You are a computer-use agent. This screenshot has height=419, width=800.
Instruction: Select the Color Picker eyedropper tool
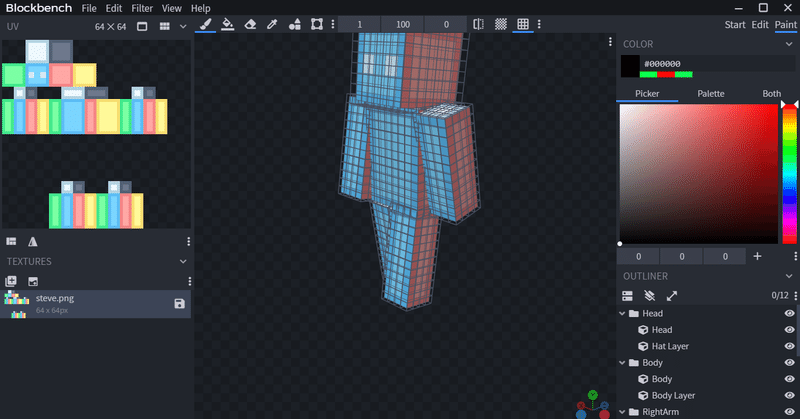272,24
